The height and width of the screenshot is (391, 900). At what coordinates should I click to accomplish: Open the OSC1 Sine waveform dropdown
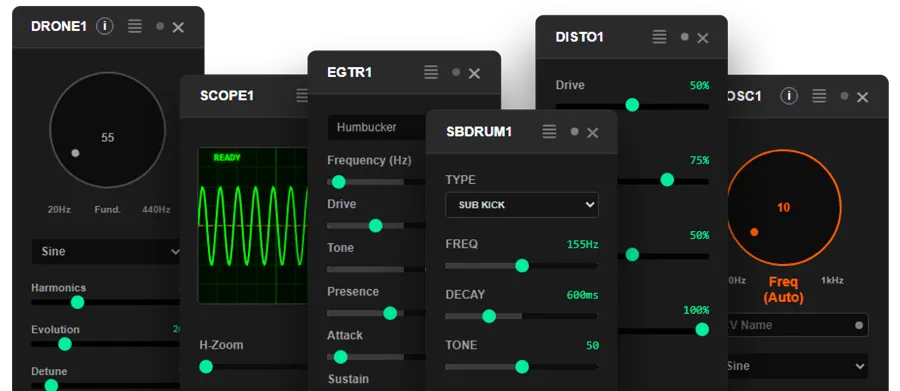click(797, 366)
